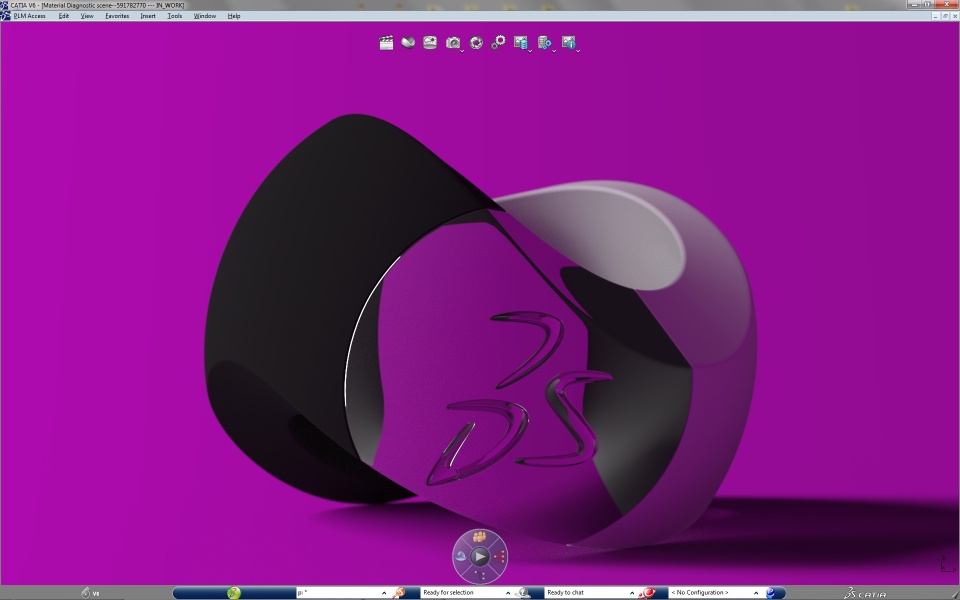Click the compass center play button

click(x=480, y=557)
